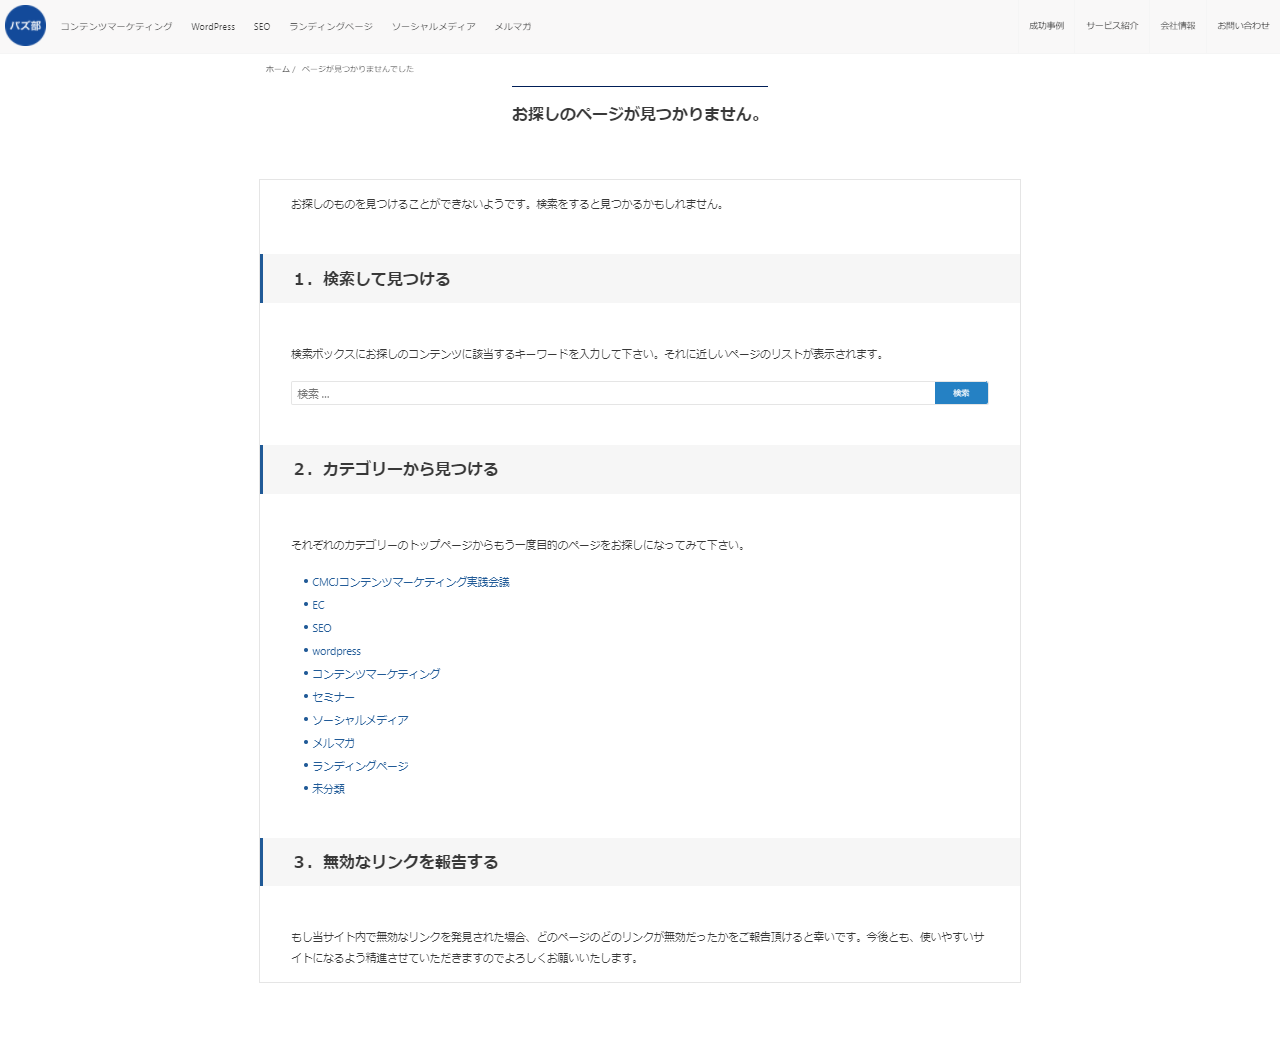The height and width of the screenshot is (1038, 1280).
Task: Visit the 成功事例 page link
Action: pos(1047,26)
